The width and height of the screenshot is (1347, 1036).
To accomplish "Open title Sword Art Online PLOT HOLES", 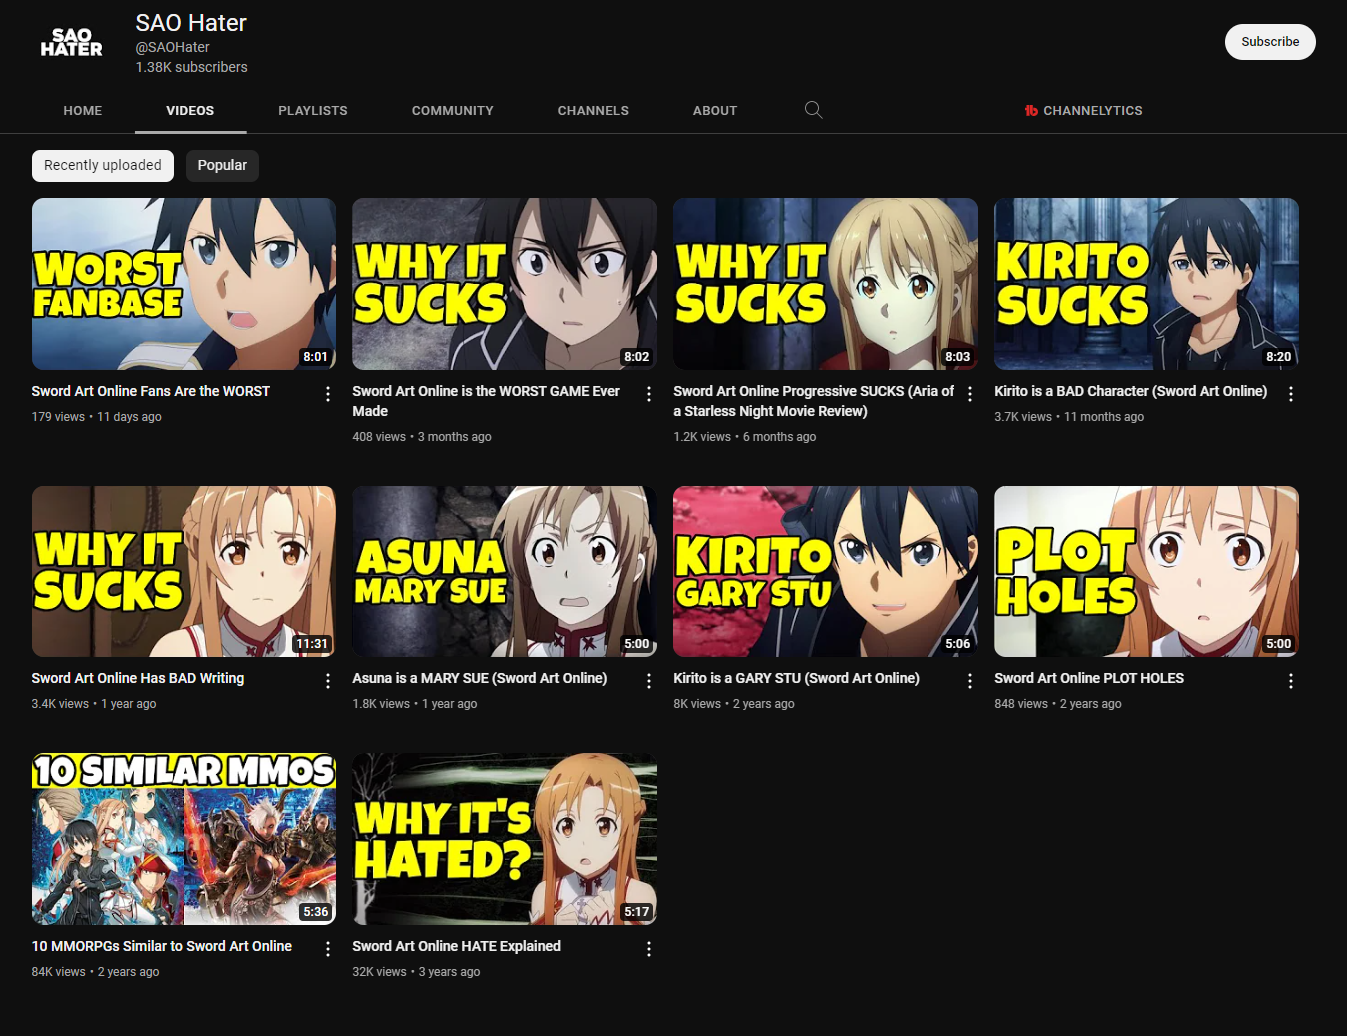I will (1089, 678).
